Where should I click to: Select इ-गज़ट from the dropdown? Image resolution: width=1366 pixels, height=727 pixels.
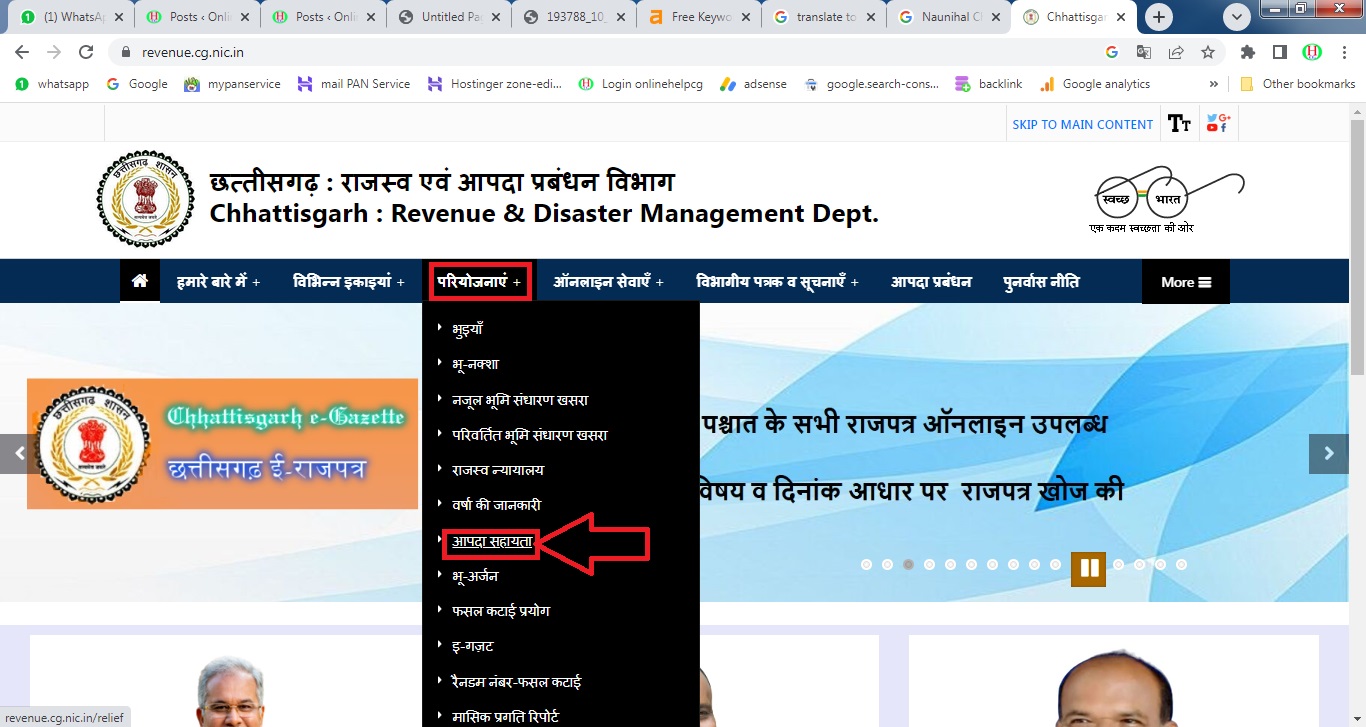tap(472, 646)
